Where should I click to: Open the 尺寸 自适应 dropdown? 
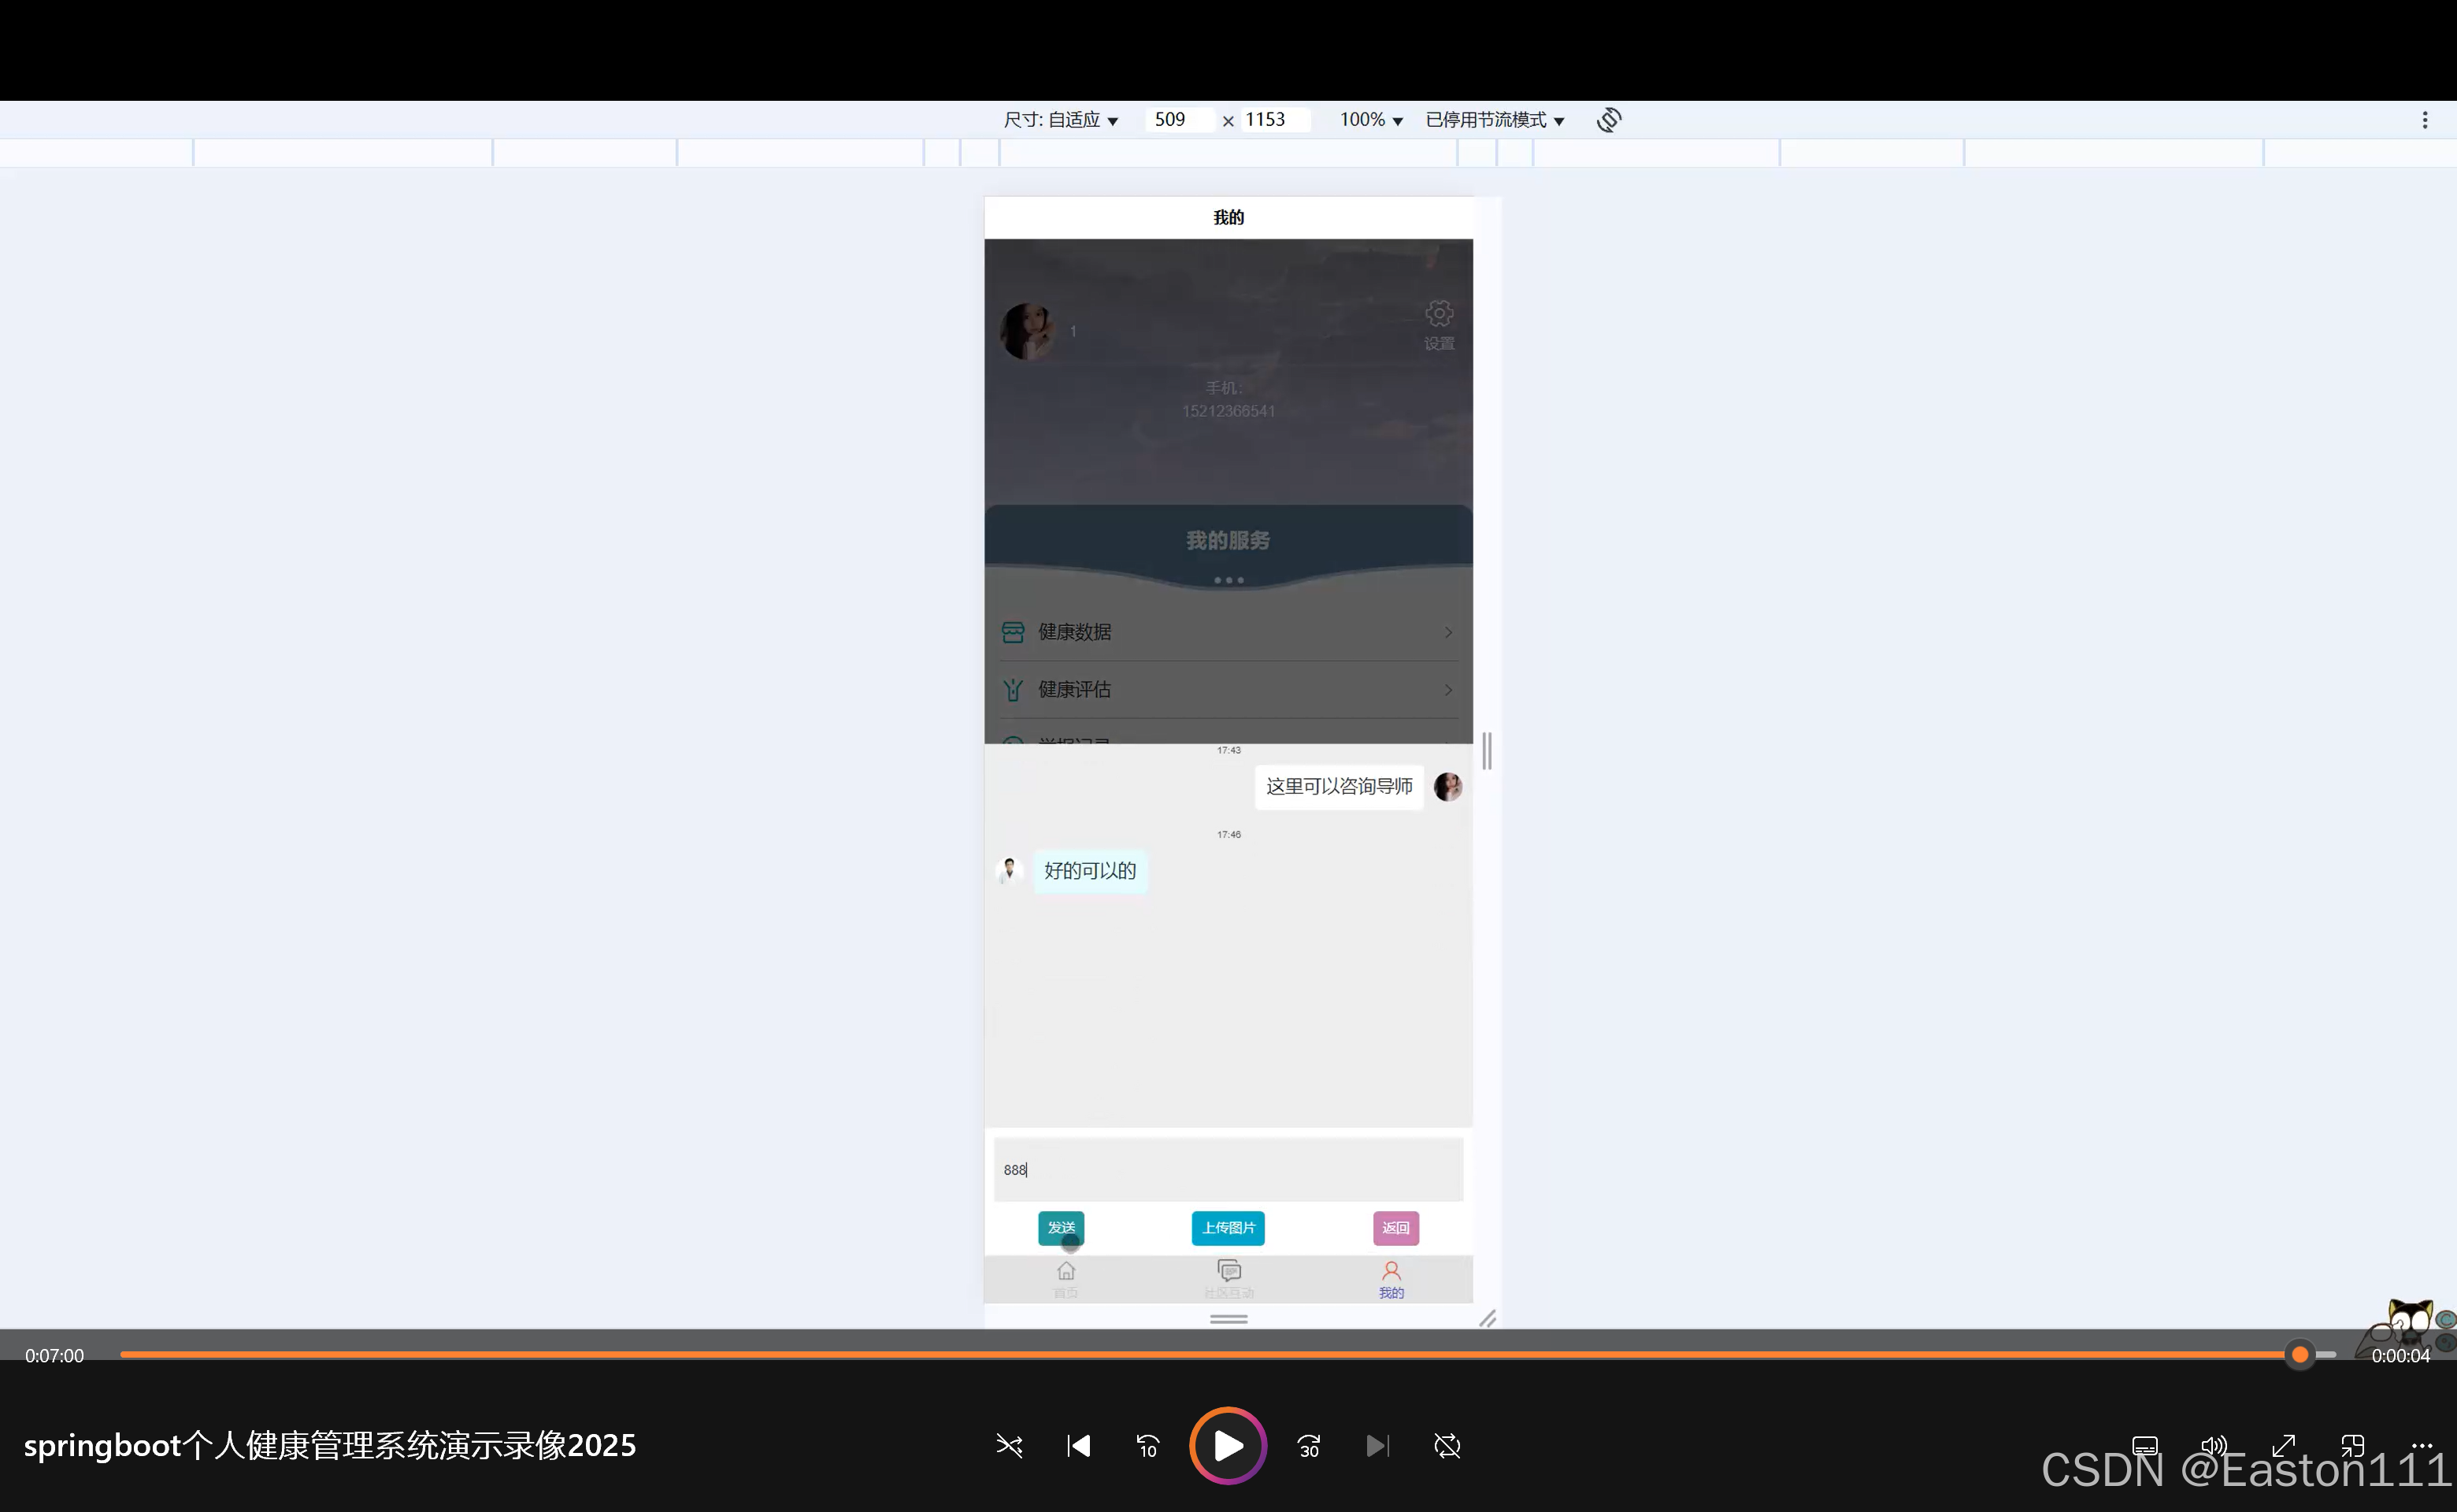click(1060, 120)
